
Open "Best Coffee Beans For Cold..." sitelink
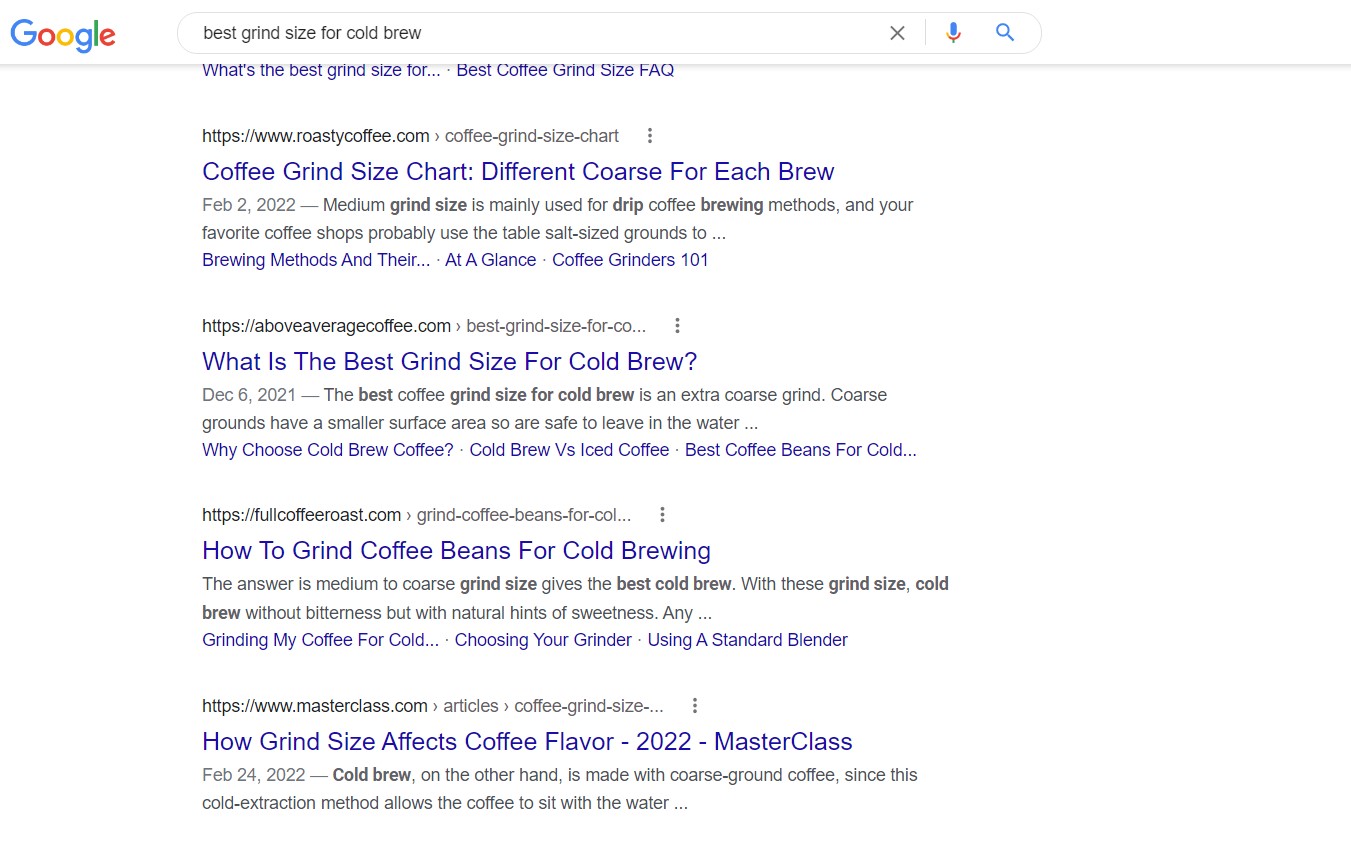801,450
